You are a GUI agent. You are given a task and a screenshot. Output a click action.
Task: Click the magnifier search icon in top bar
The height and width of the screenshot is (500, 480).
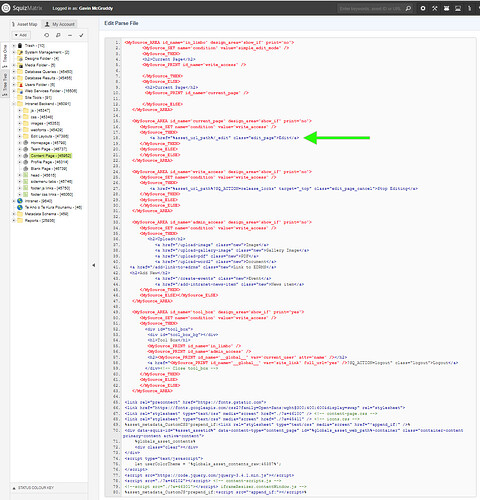click(408, 8)
